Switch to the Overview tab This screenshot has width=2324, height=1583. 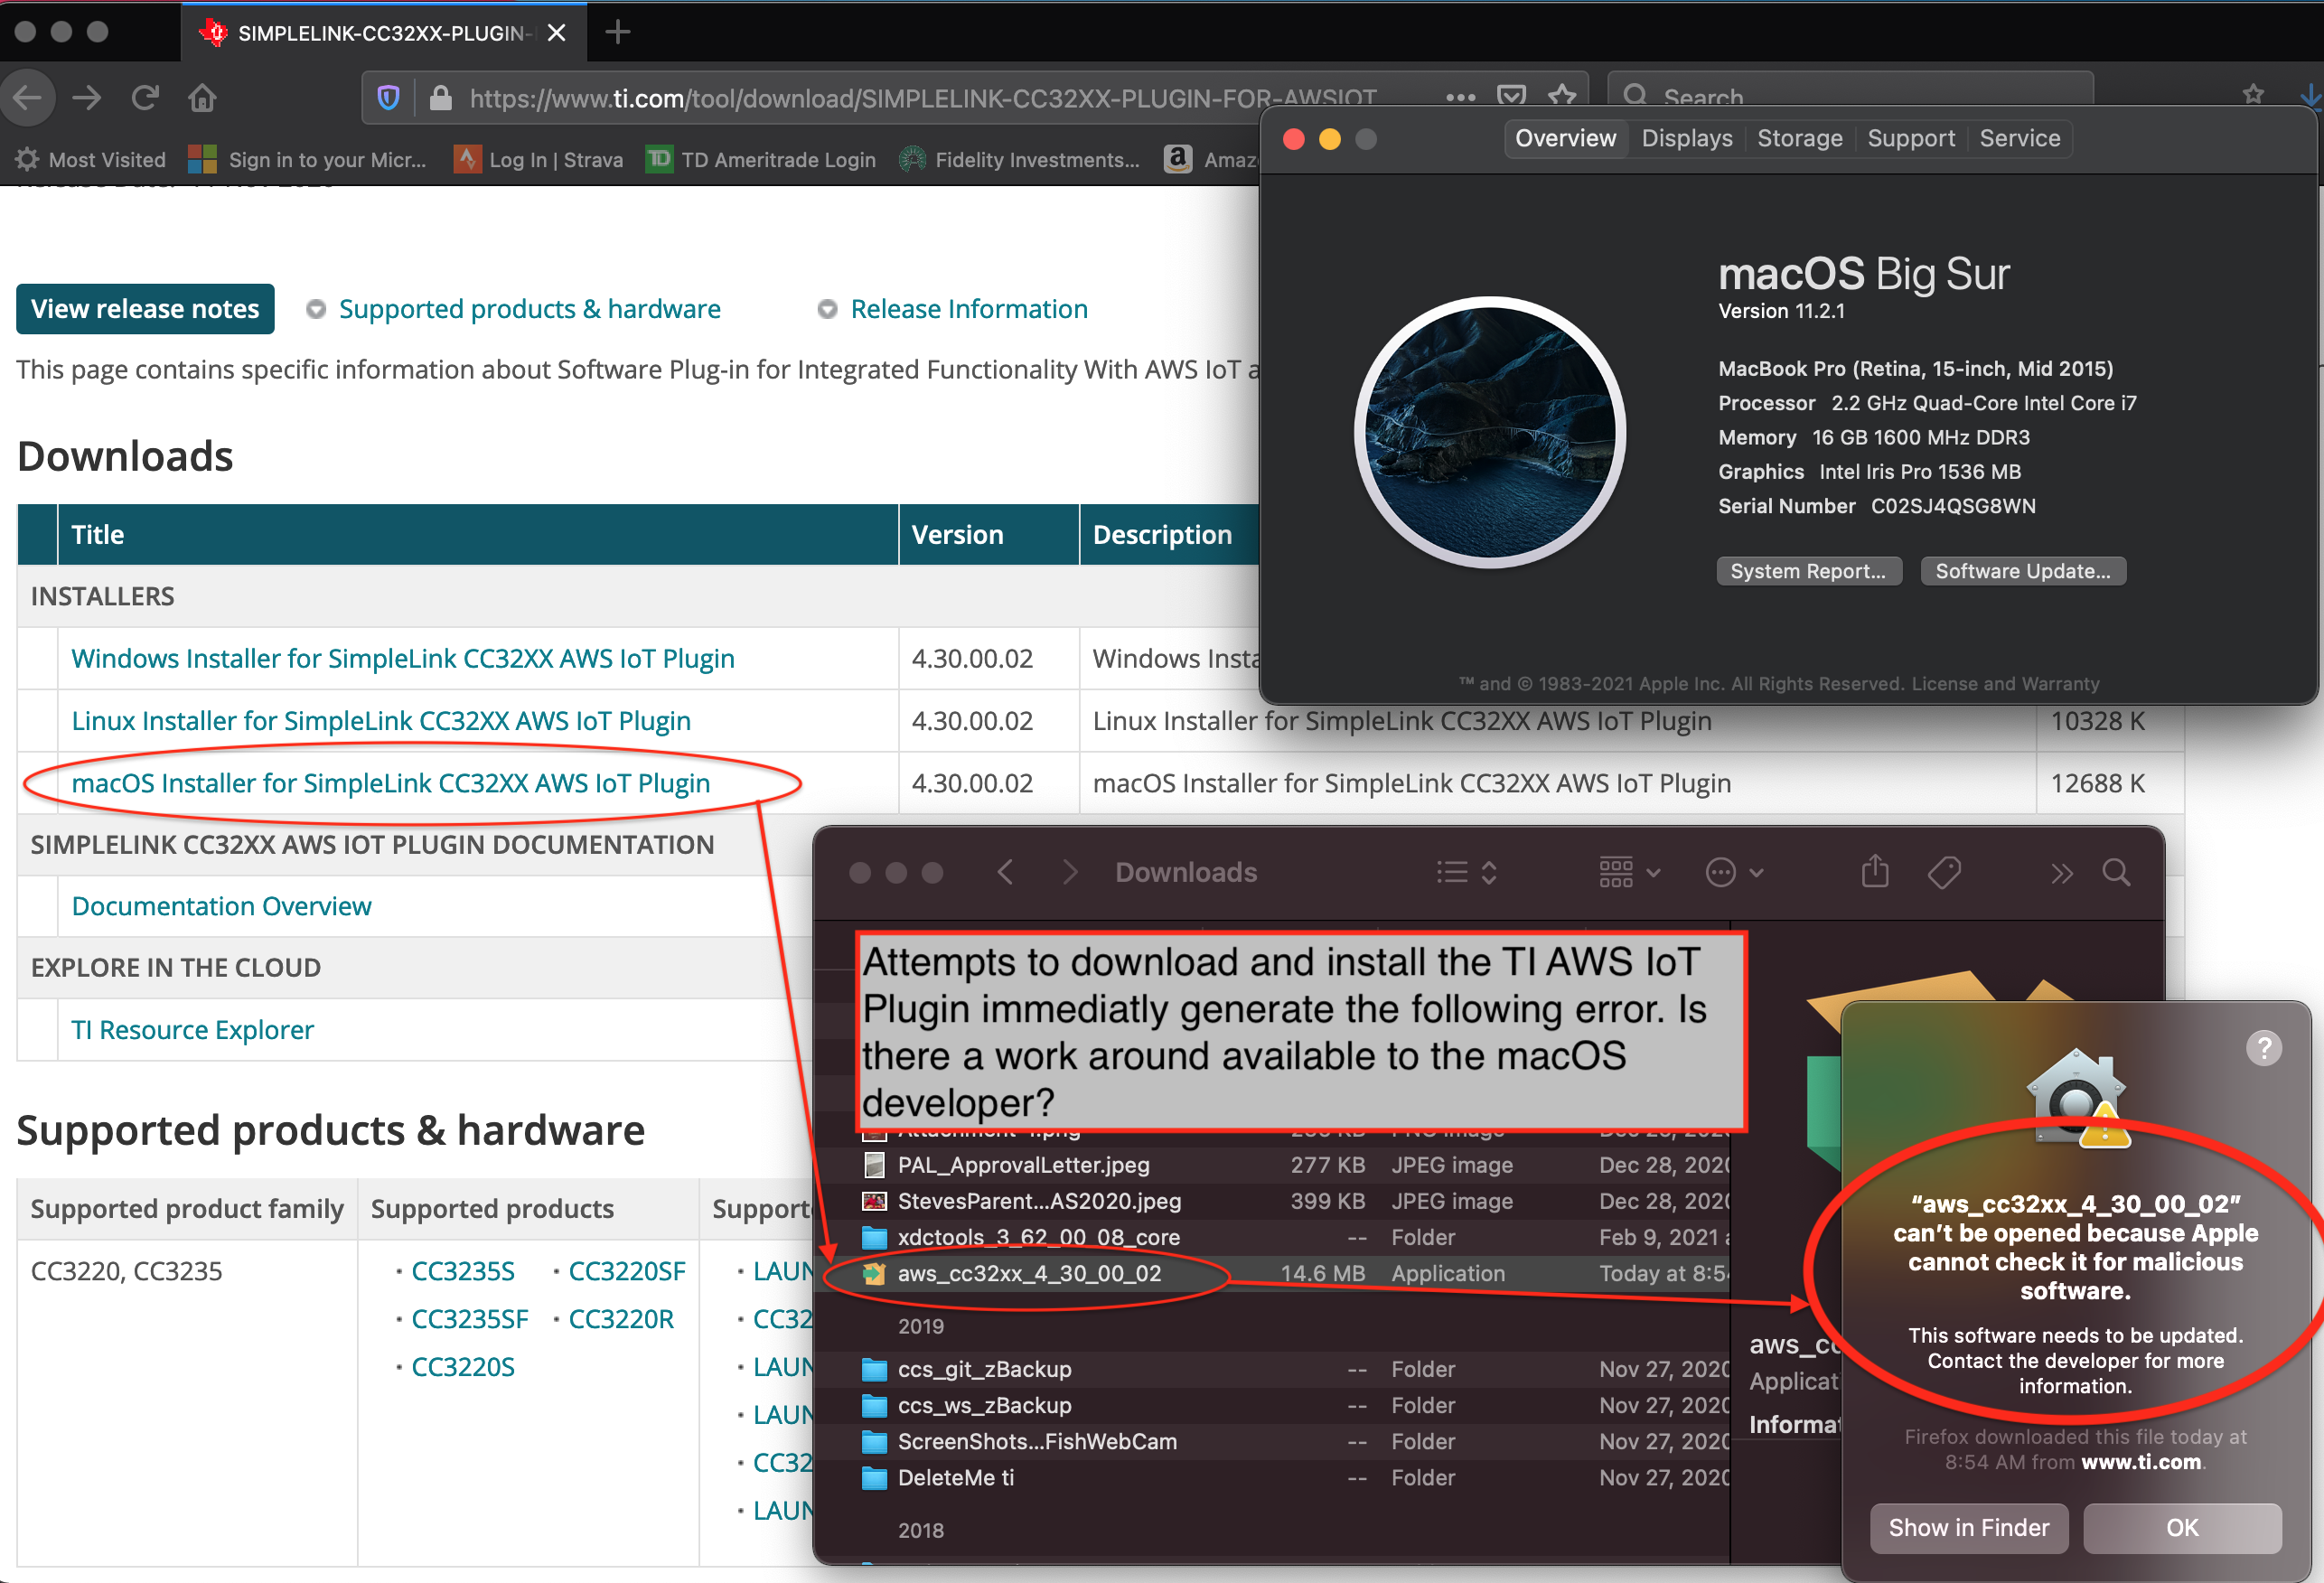tap(1565, 138)
